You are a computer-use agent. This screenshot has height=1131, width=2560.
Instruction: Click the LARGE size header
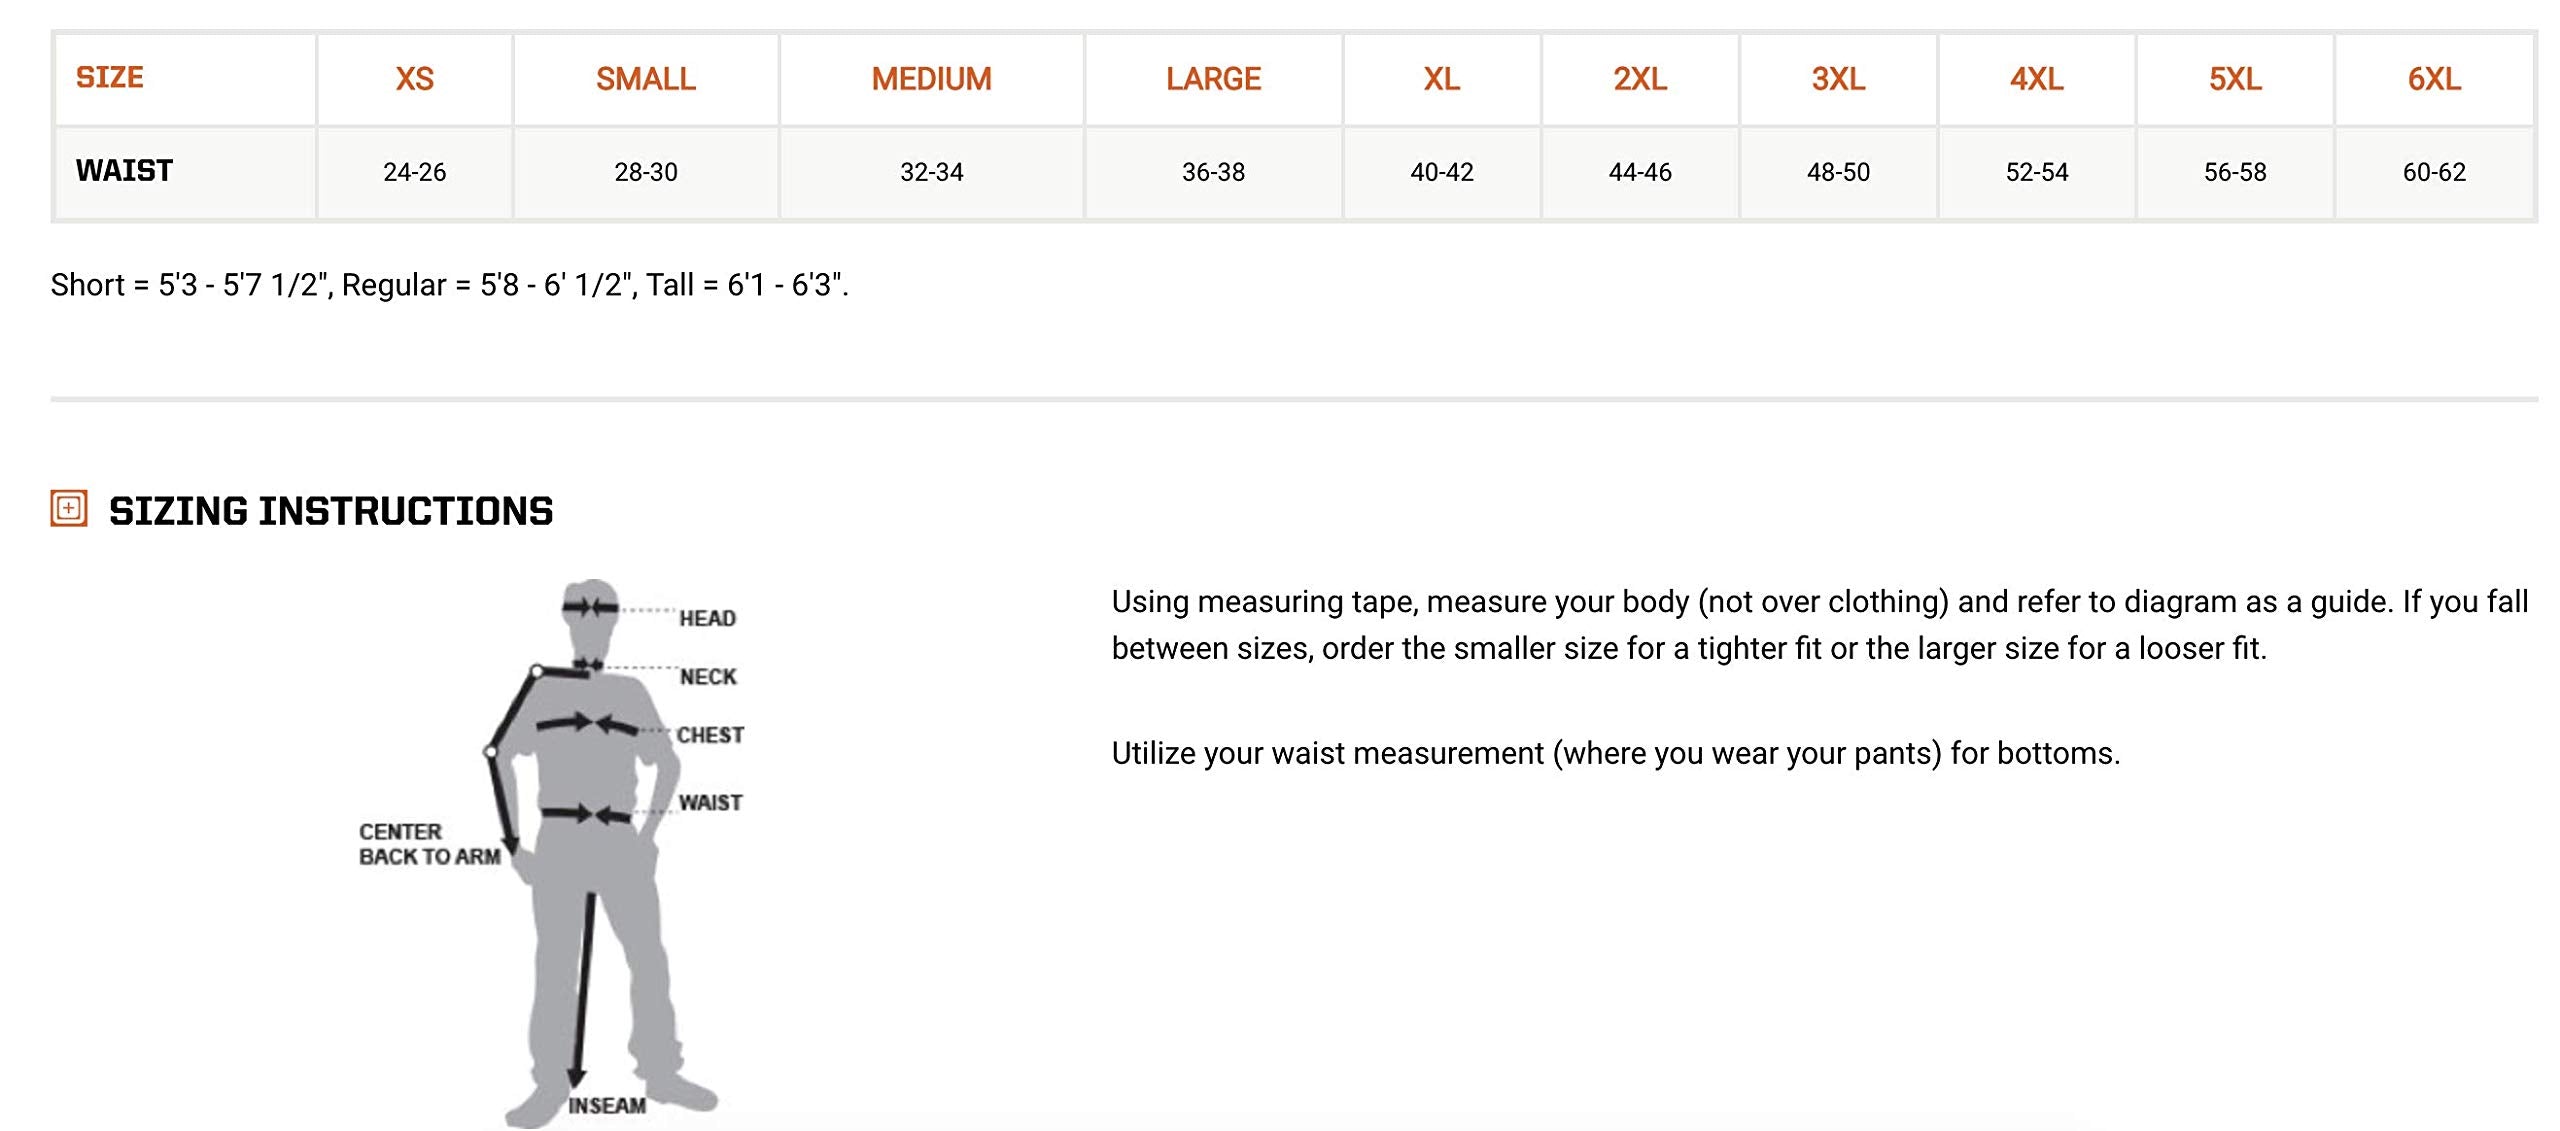pos(1213,79)
